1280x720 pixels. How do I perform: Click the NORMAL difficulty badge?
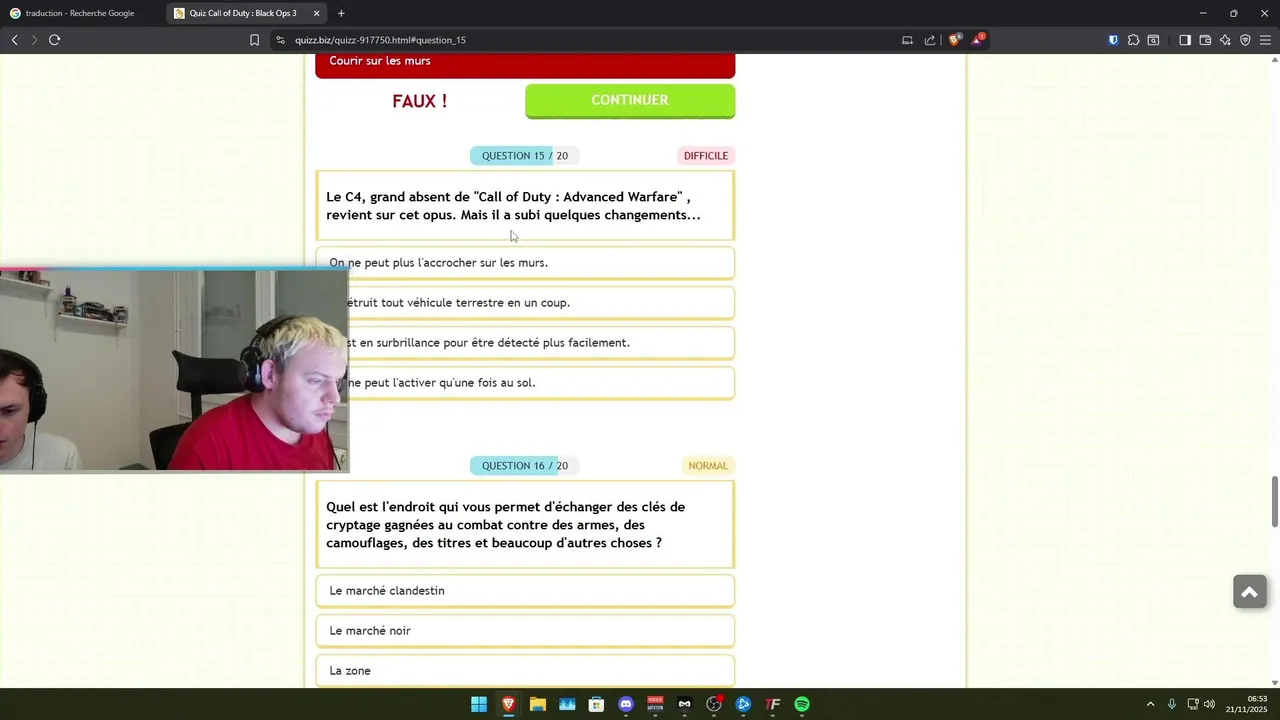[708, 466]
